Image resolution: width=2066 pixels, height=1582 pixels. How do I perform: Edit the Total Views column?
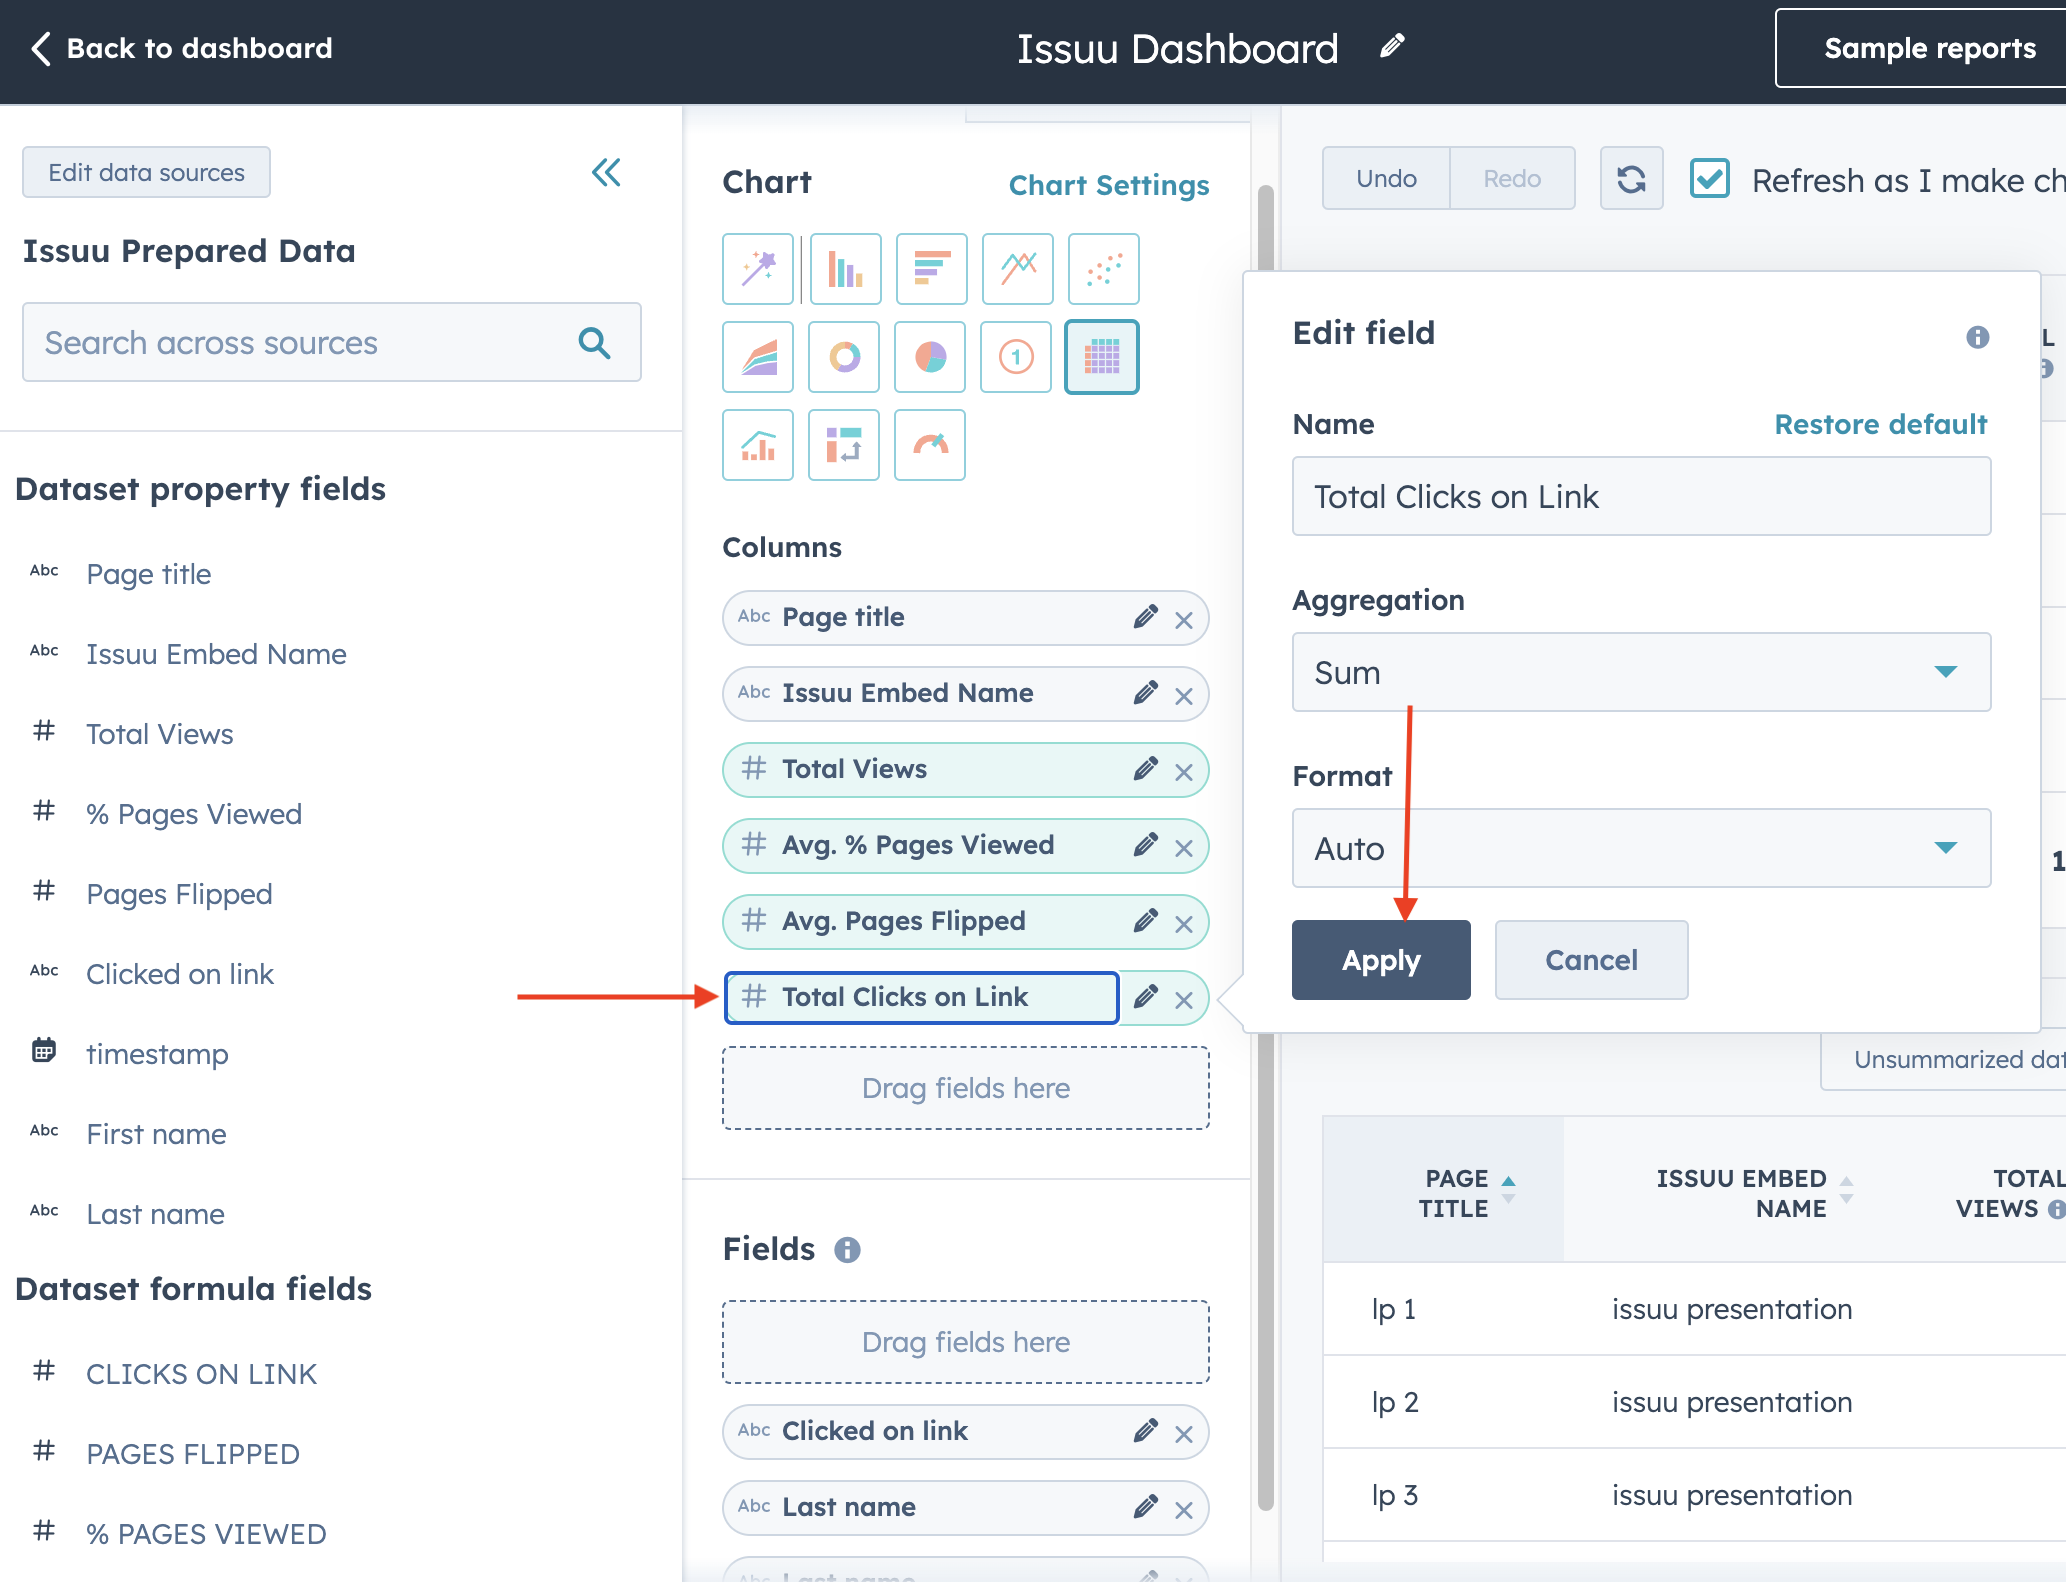[x=1146, y=769]
